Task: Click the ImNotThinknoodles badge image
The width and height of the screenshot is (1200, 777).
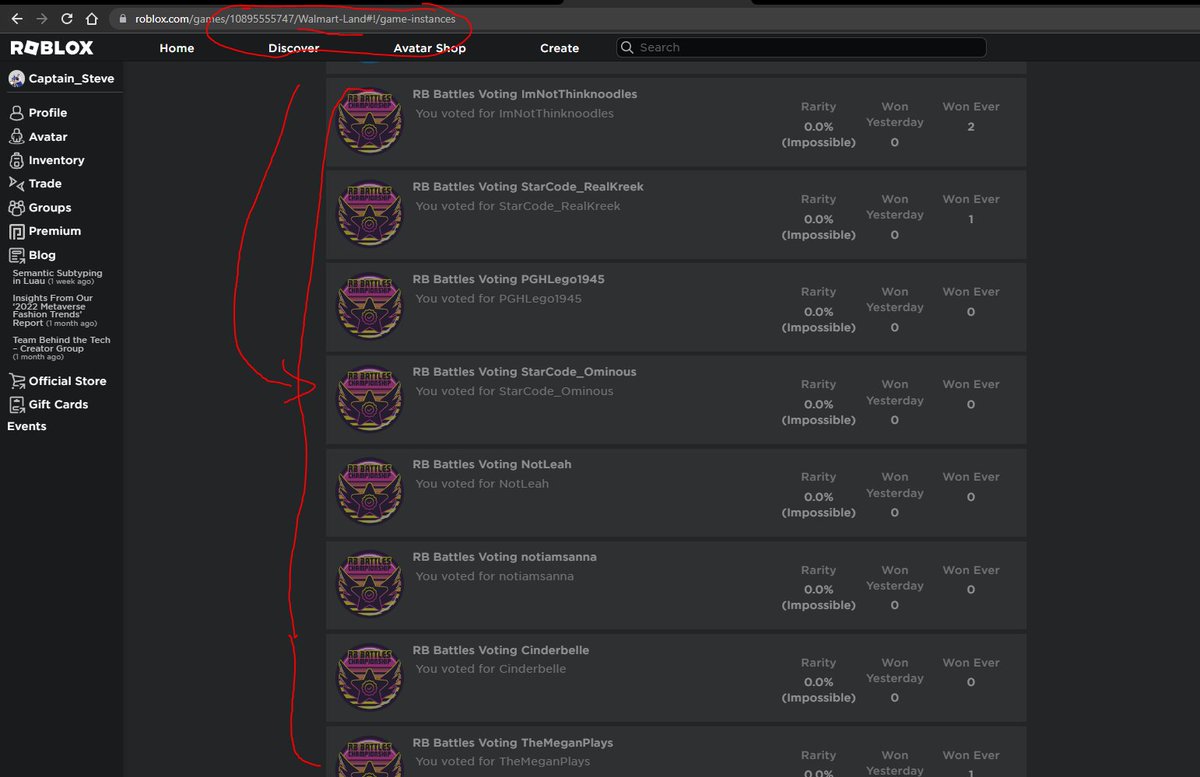Action: [369, 121]
